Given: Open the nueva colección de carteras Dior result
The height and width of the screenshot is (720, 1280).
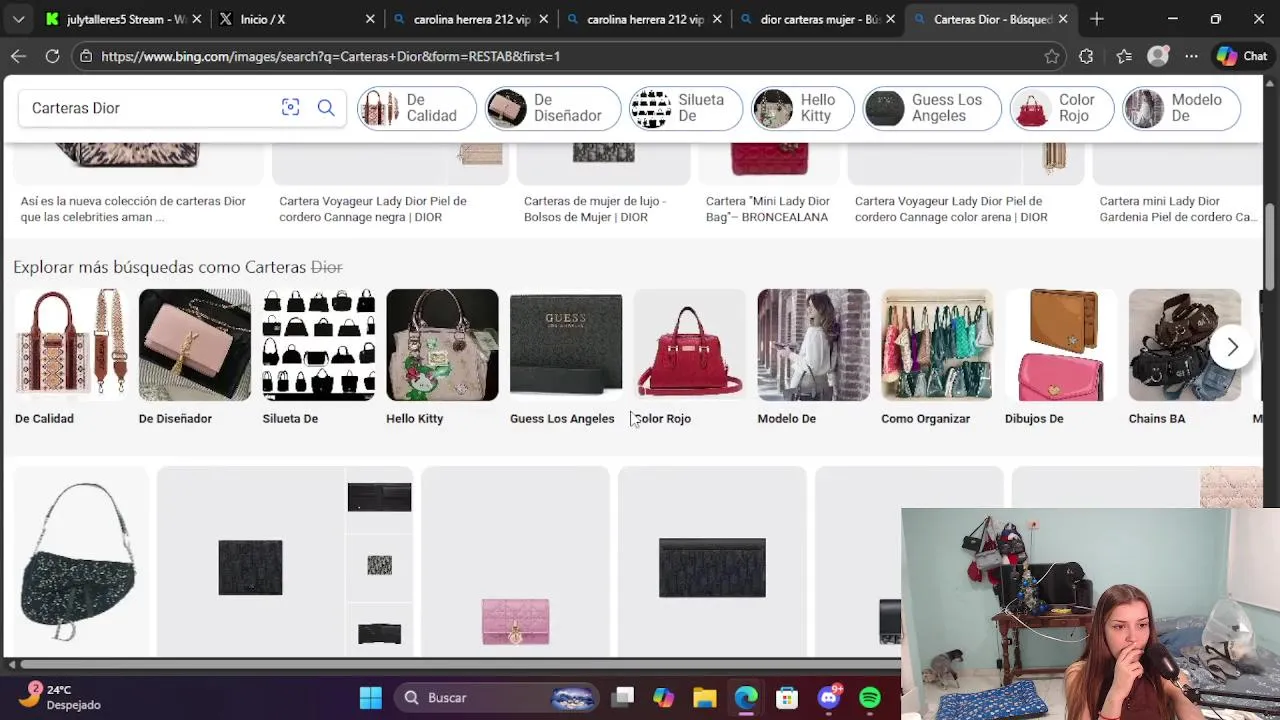Looking at the screenshot, I should [133, 209].
